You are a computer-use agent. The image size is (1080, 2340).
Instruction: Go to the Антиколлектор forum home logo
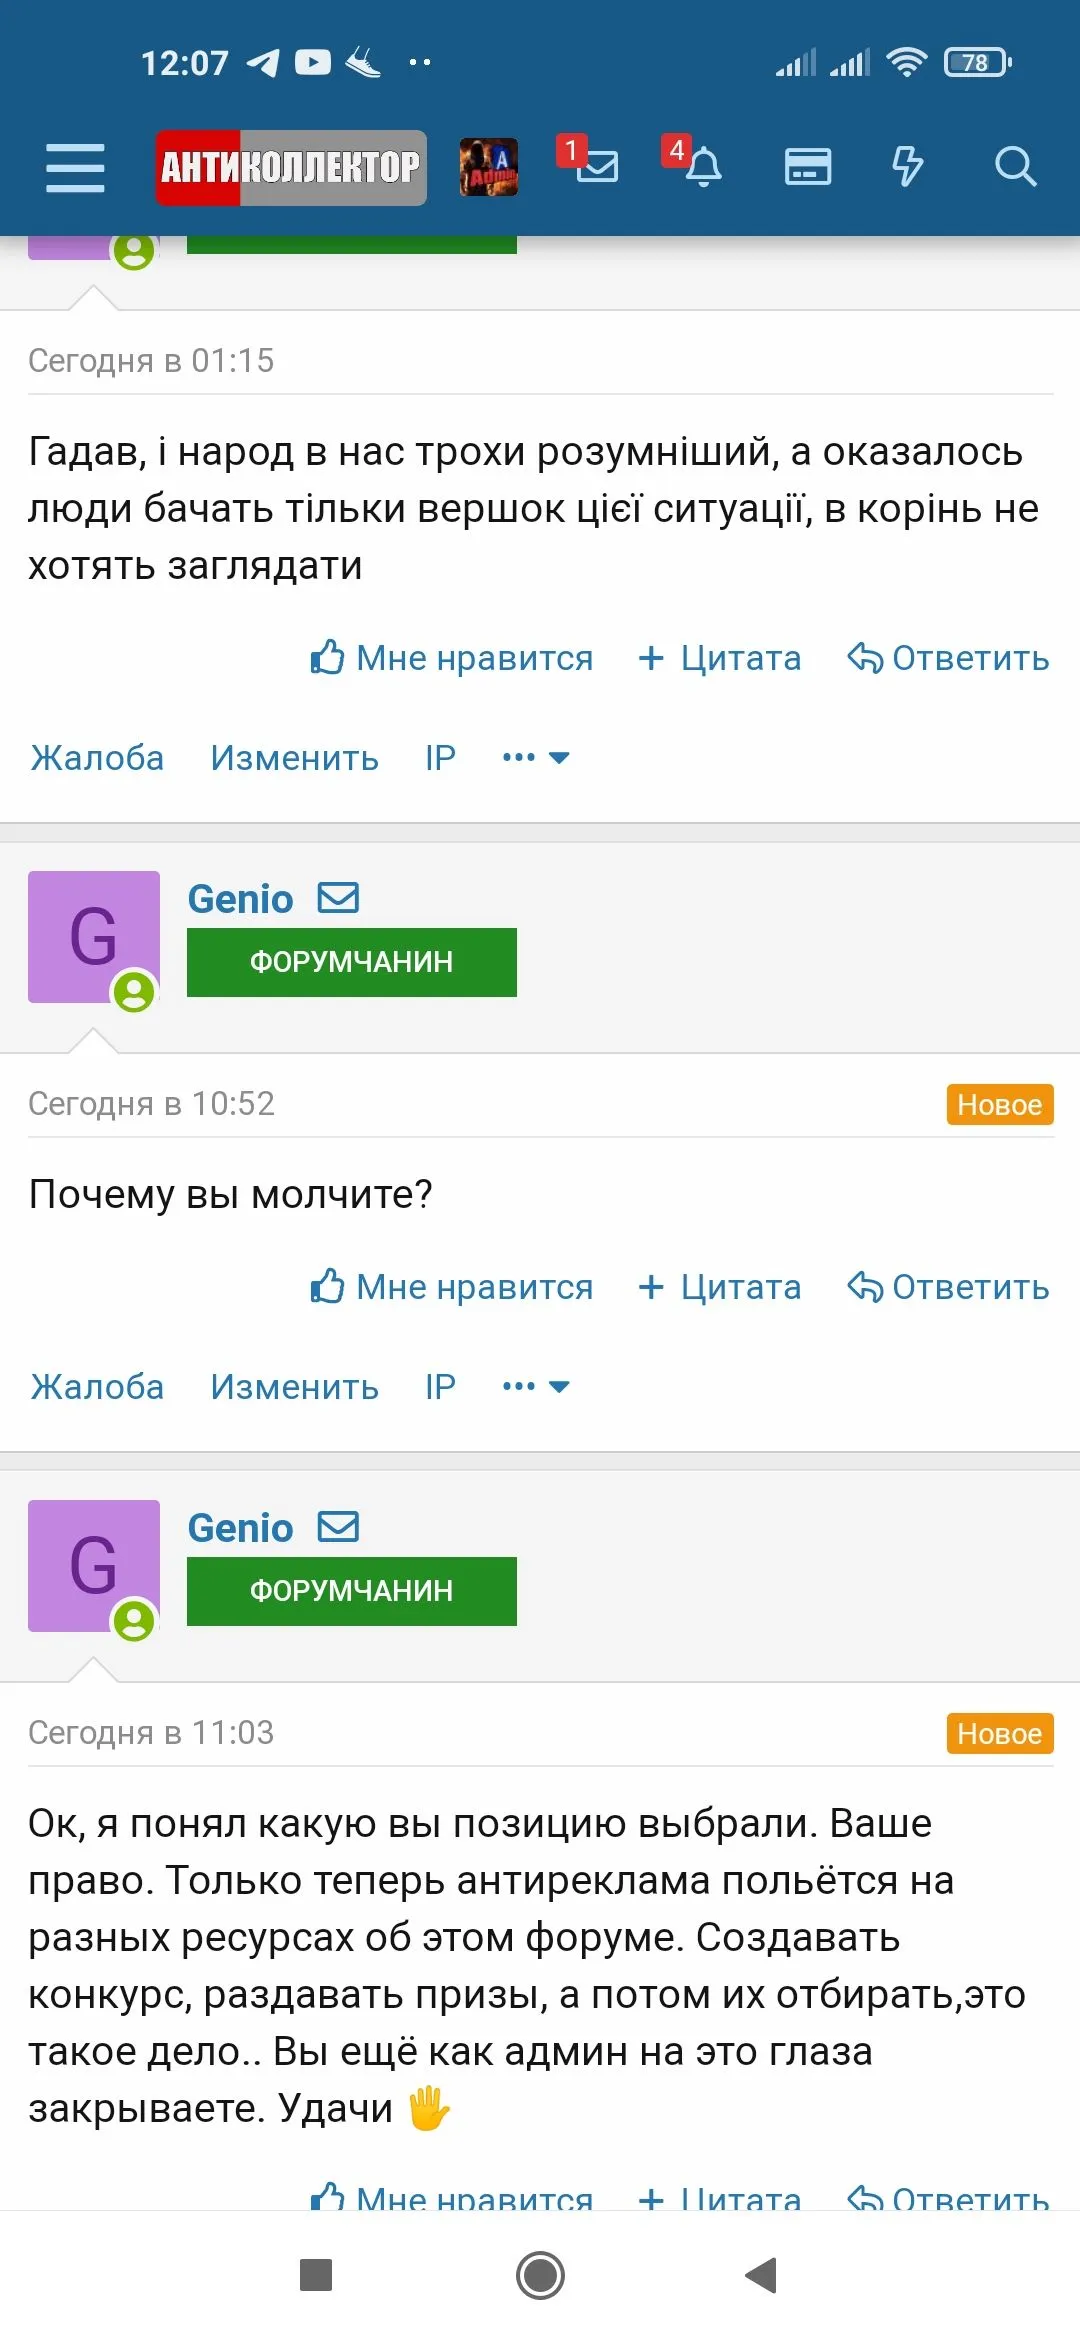pos(291,167)
